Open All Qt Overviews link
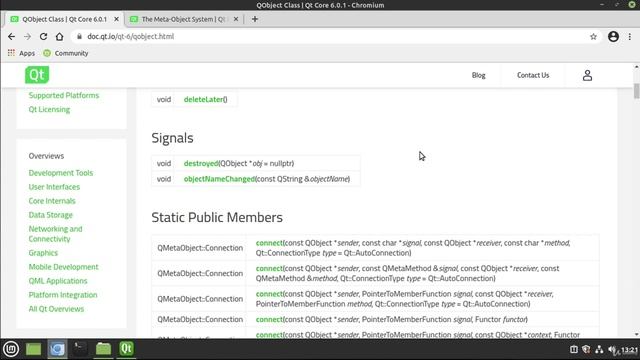The height and width of the screenshot is (360, 640). coord(56,309)
